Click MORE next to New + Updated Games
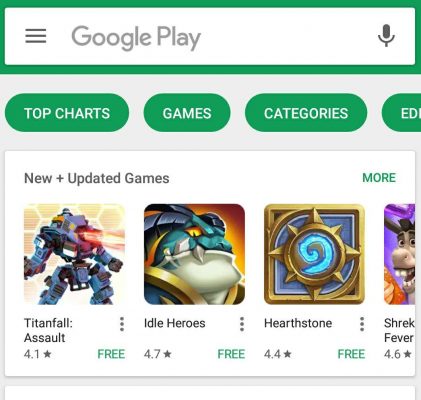The image size is (421, 400). (x=379, y=178)
